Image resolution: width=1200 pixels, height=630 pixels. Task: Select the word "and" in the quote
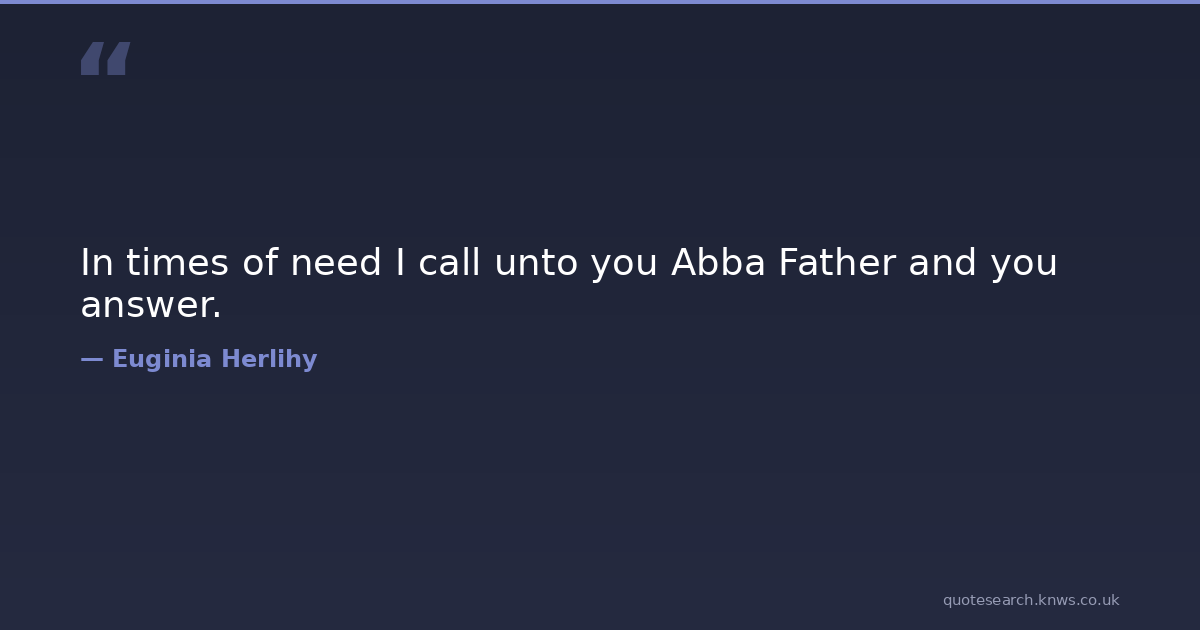pyautogui.click(x=943, y=263)
